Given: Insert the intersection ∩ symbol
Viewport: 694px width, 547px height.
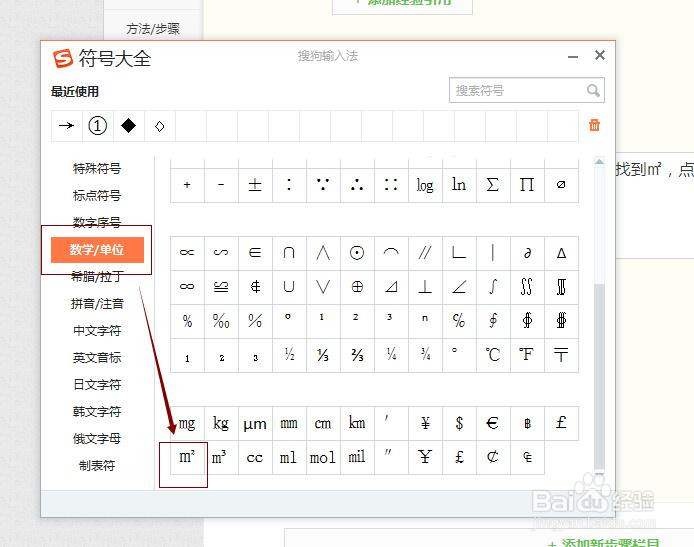Looking at the screenshot, I should coord(289,253).
